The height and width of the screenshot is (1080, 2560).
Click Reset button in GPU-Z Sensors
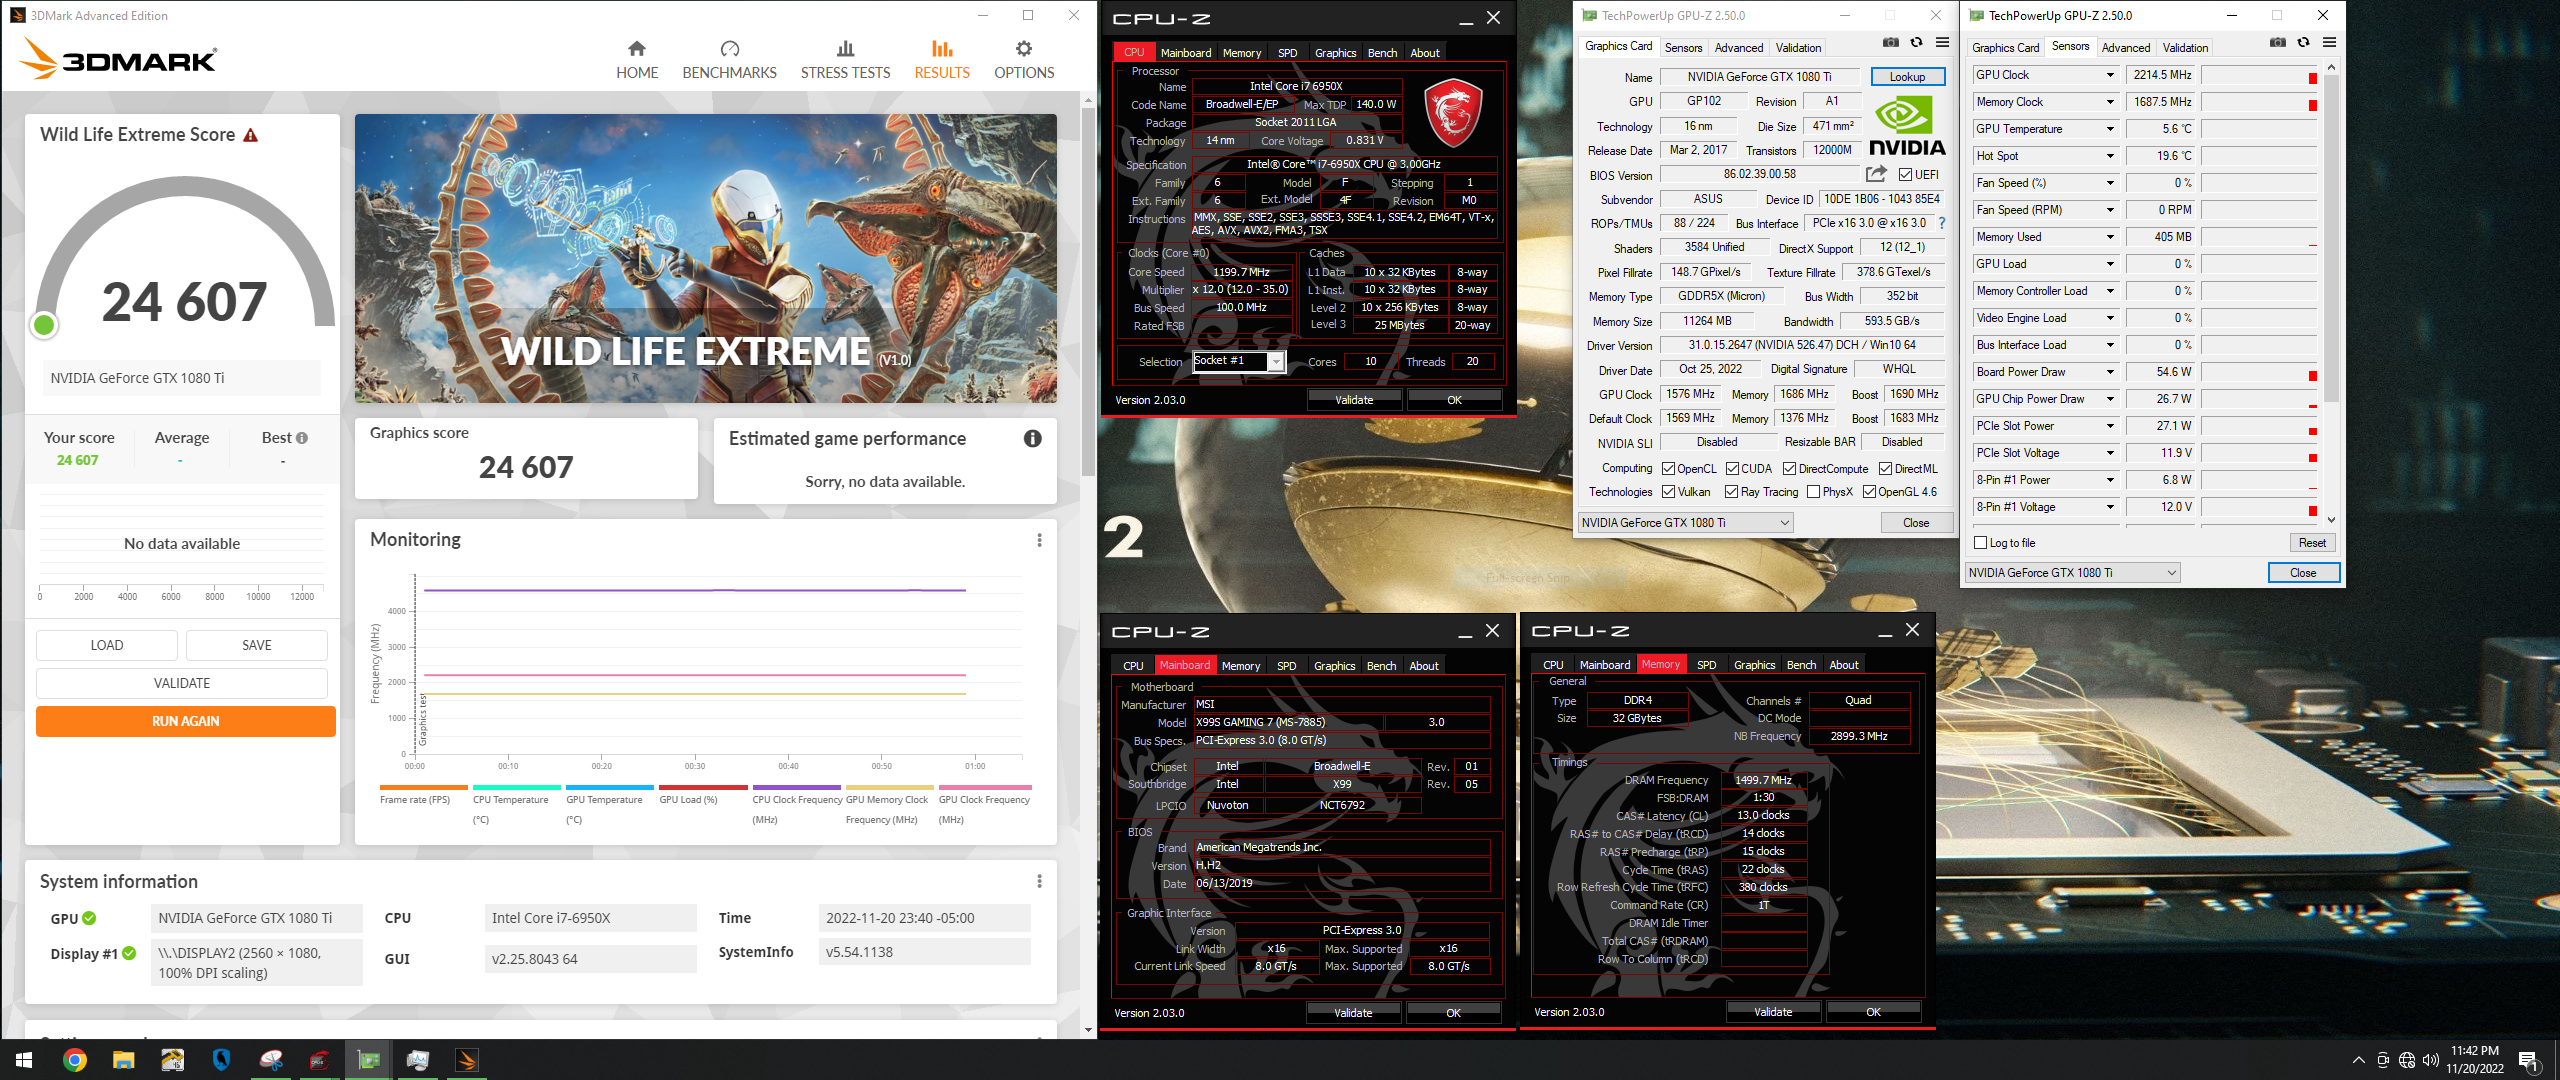(x=2311, y=543)
